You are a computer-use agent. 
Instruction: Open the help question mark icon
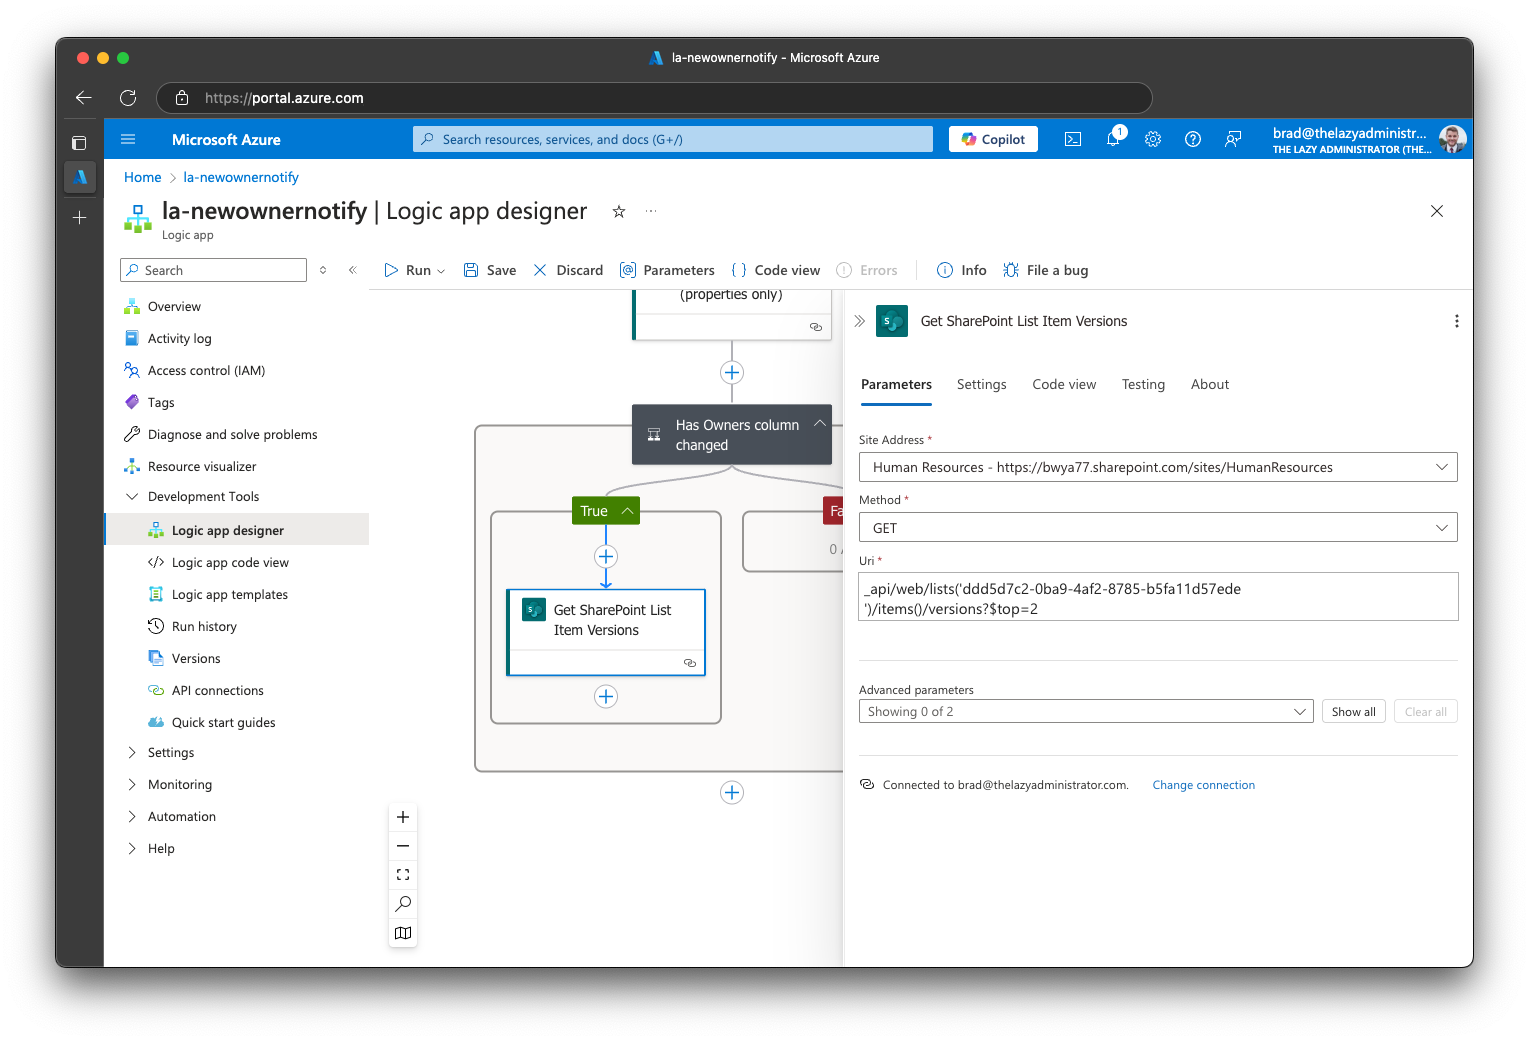pos(1193,139)
